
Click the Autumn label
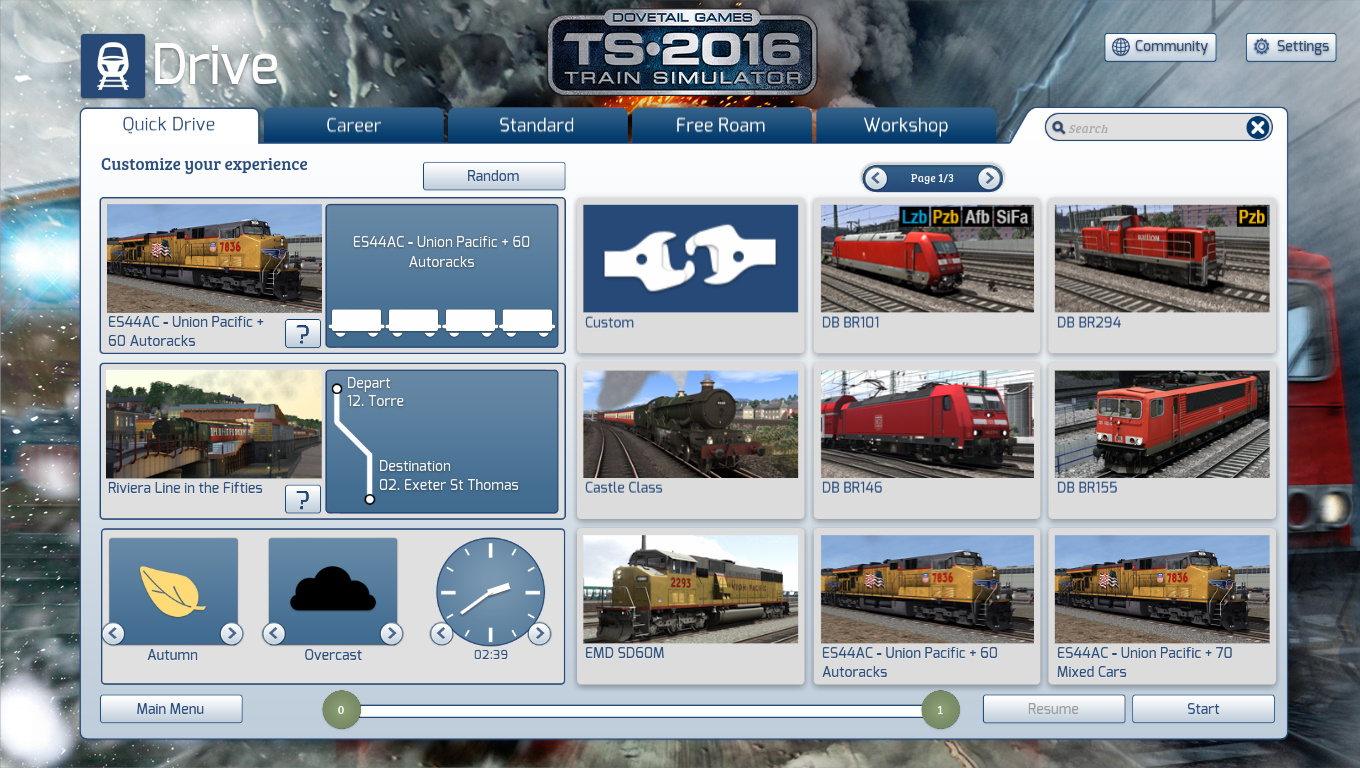[x=173, y=655]
